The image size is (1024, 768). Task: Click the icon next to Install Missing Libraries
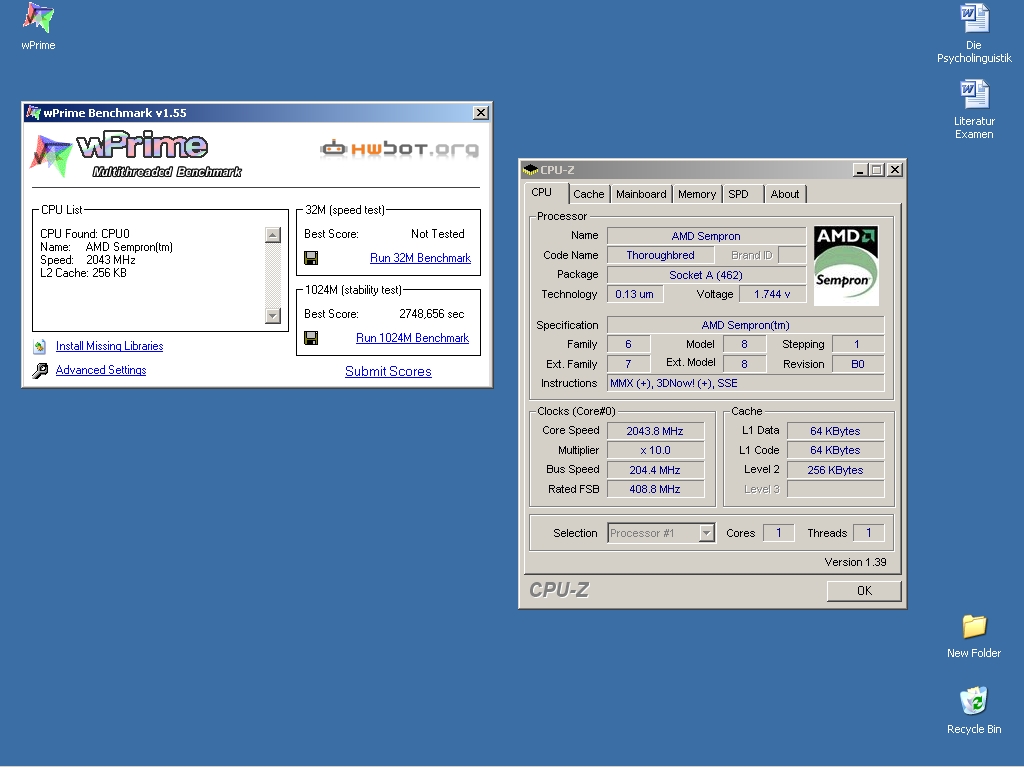(x=40, y=346)
